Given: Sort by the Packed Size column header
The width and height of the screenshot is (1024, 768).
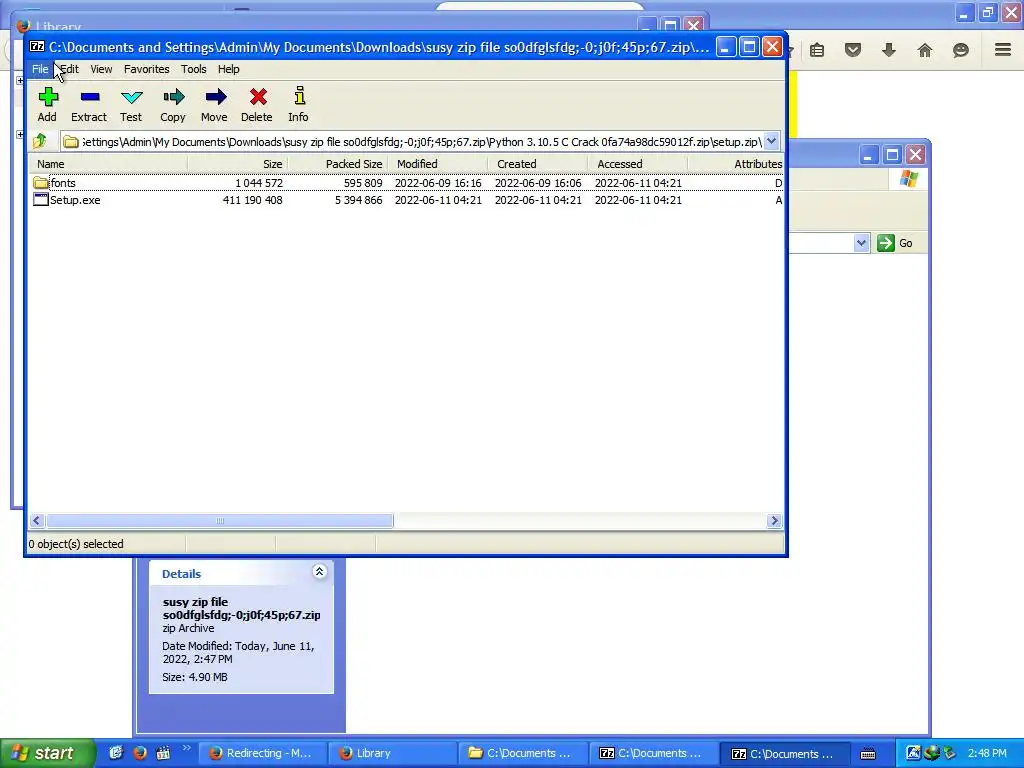Looking at the screenshot, I should point(338,164).
